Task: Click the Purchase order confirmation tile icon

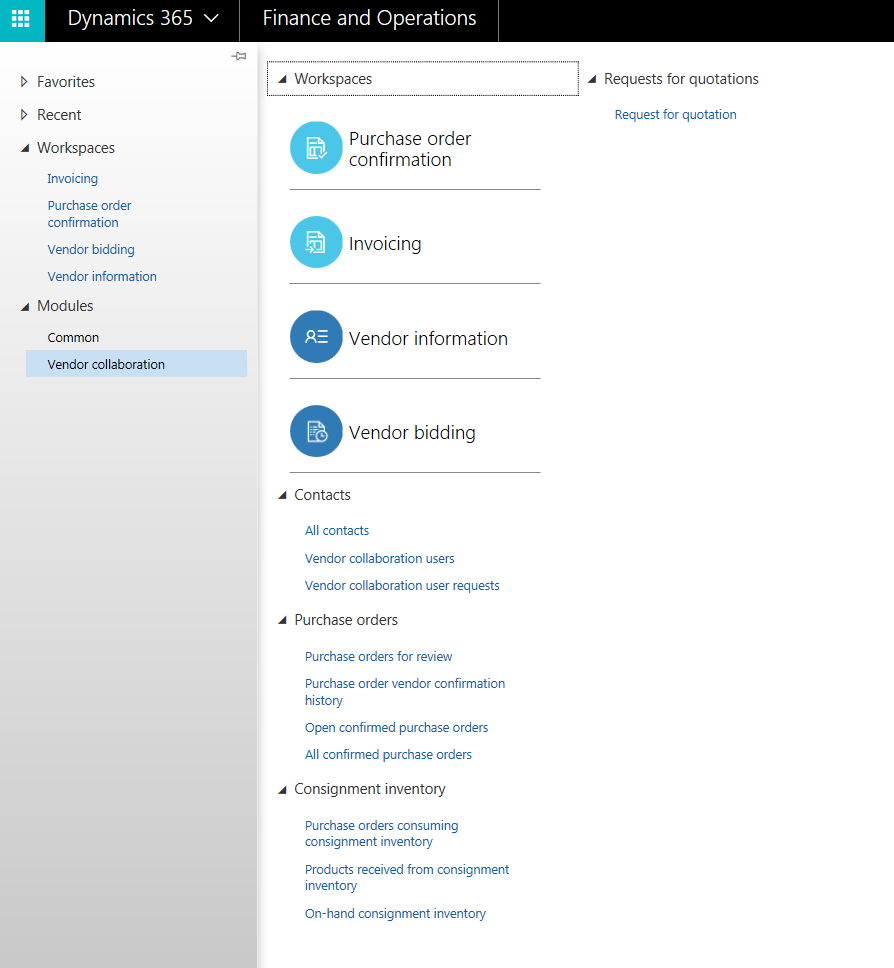Action: click(x=316, y=148)
